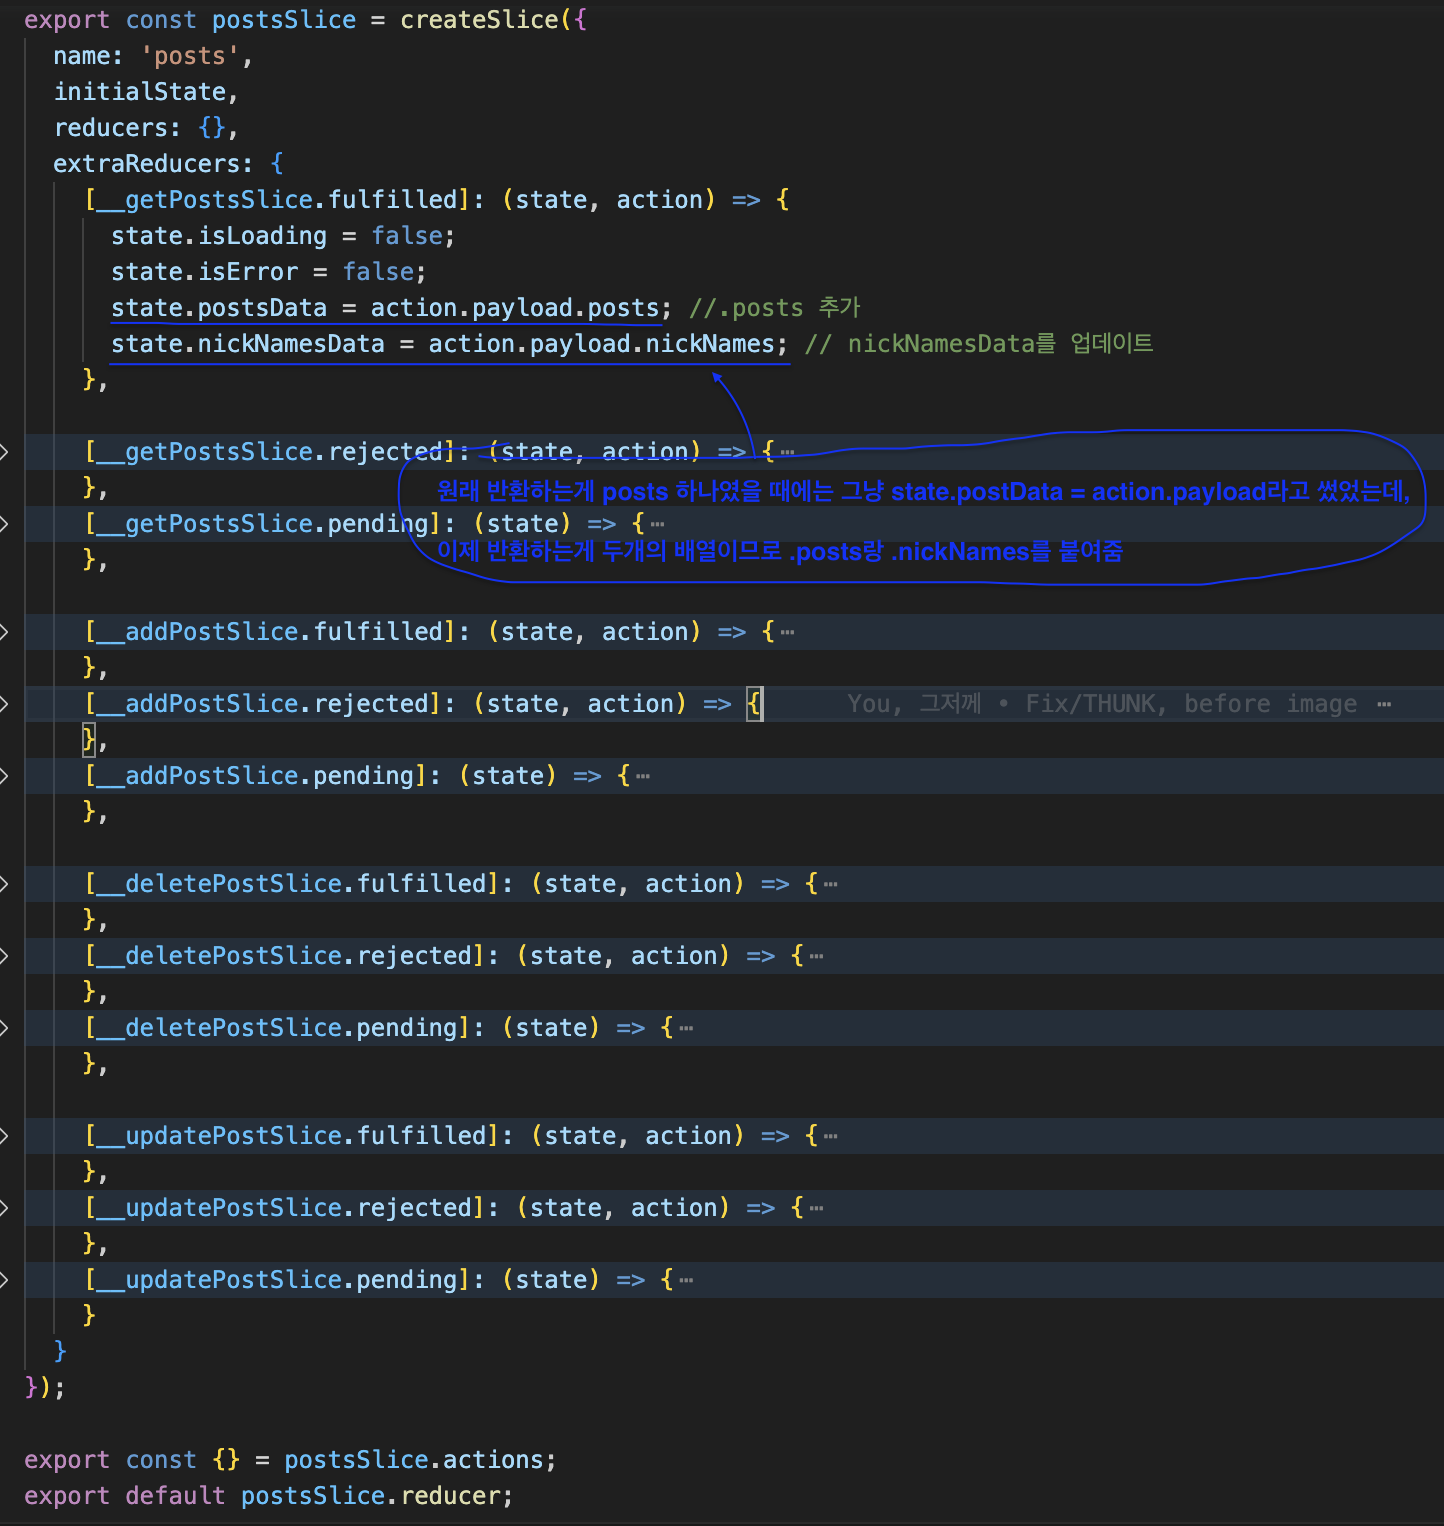Click the ellipsis after getPostsSlice.pending's brace

[657, 525]
